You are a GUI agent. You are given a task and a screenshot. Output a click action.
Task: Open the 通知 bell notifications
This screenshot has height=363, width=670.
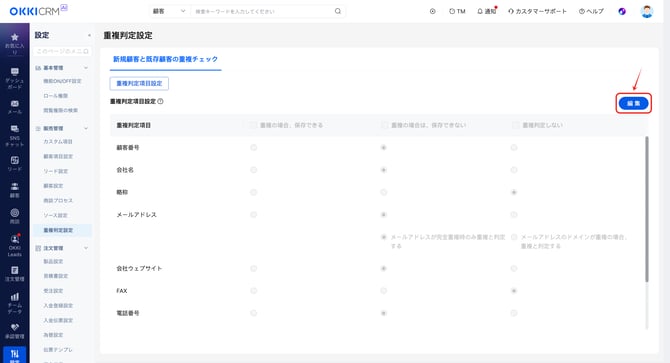(x=487, y=12)
